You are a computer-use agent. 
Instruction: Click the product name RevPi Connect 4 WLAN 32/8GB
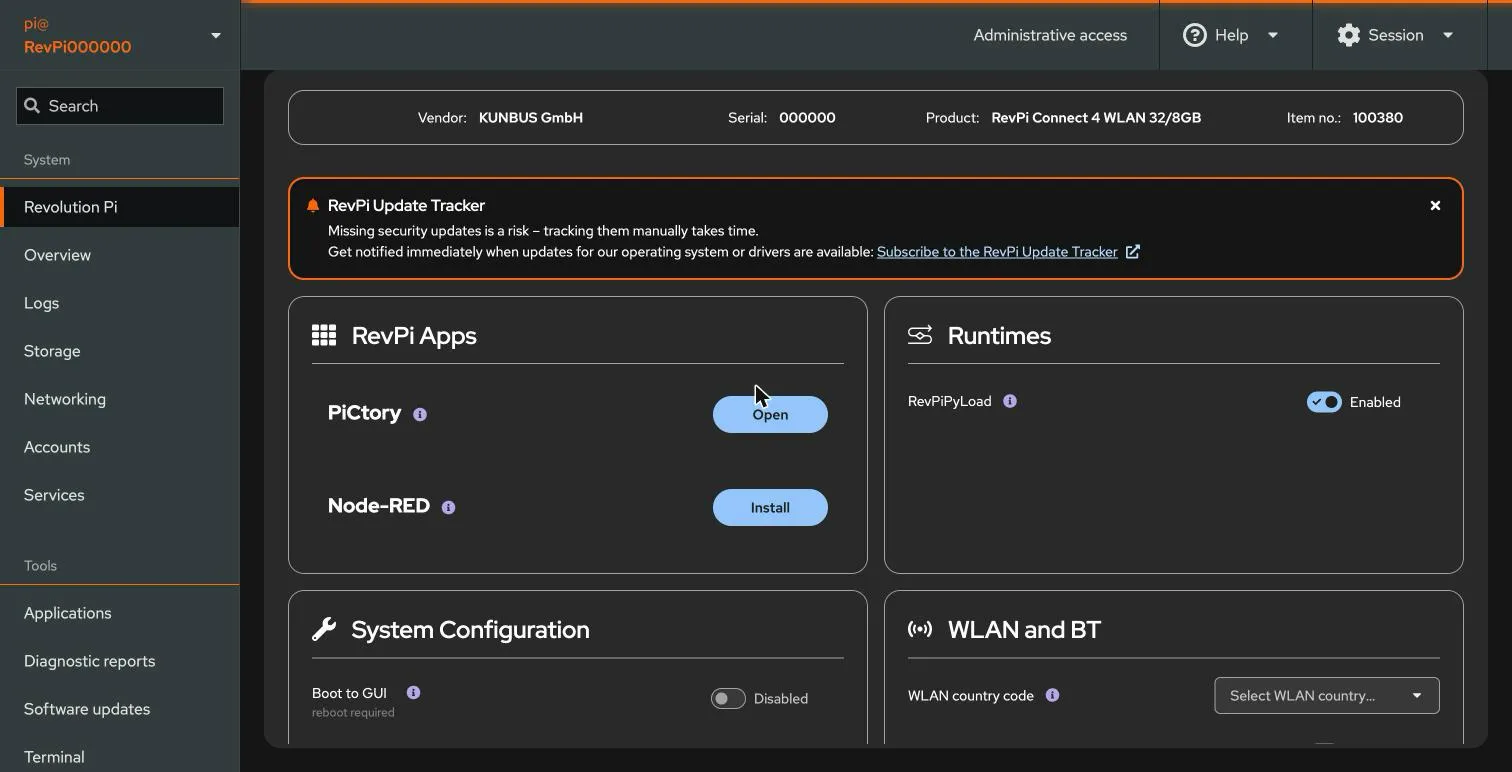[x=1096, y=118]
